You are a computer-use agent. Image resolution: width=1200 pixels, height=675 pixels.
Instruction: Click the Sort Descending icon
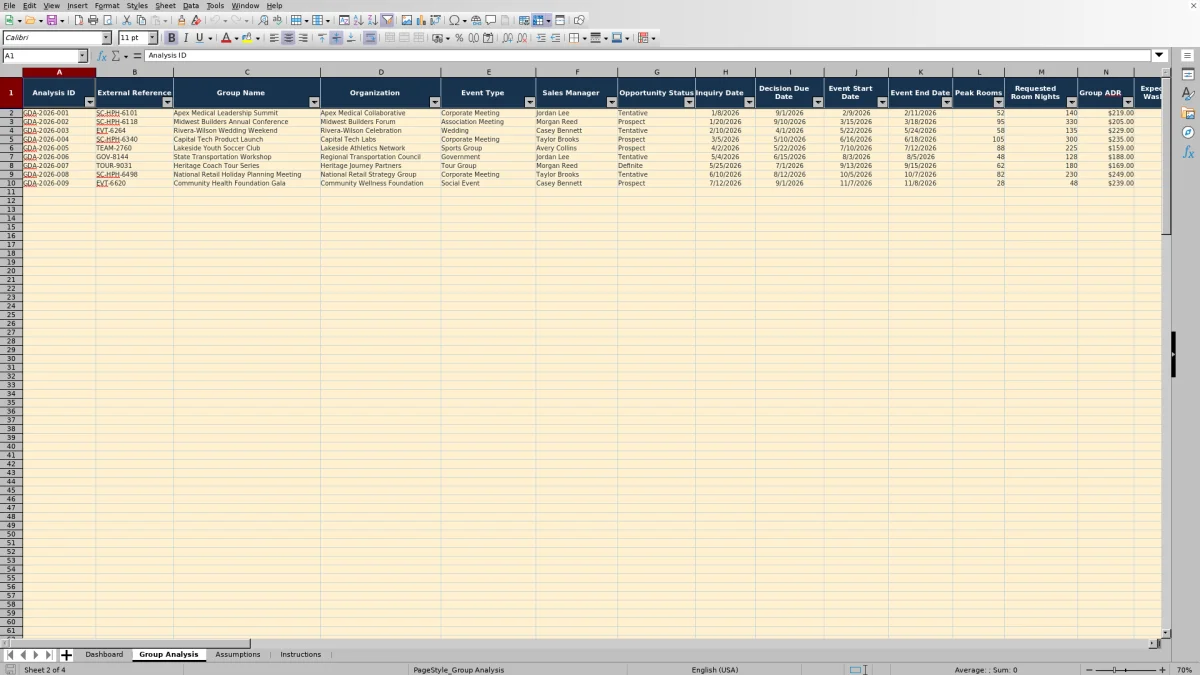pos(372,20)
